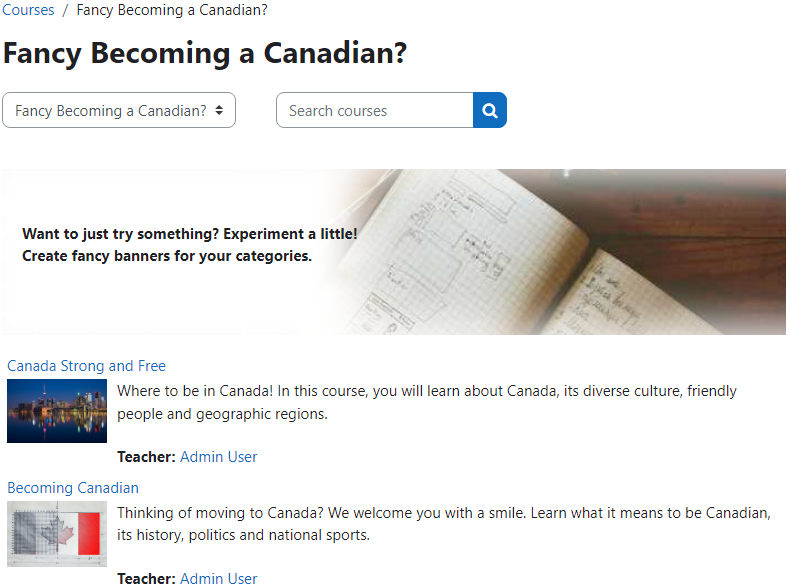Focus the Search courses text field
The image size is (790, 584).
(374, 111)
